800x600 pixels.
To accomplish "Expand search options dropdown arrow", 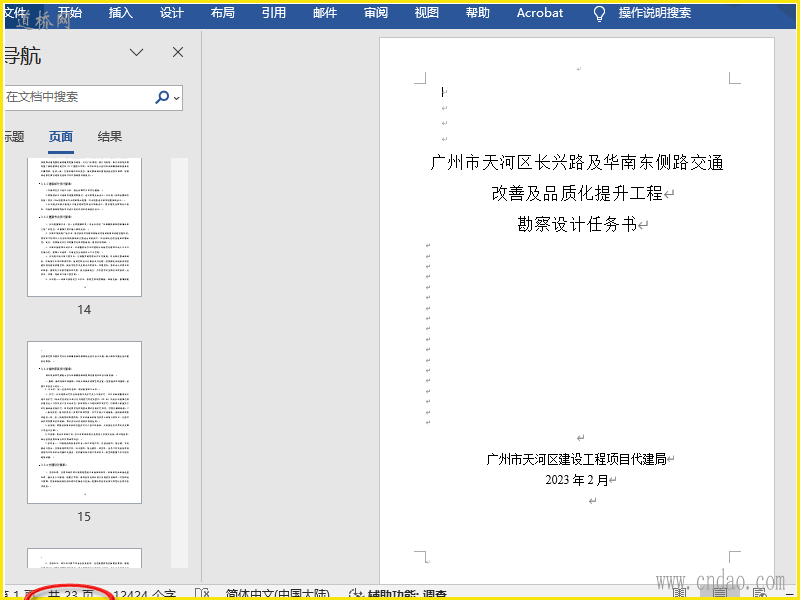I will point(177,97).
